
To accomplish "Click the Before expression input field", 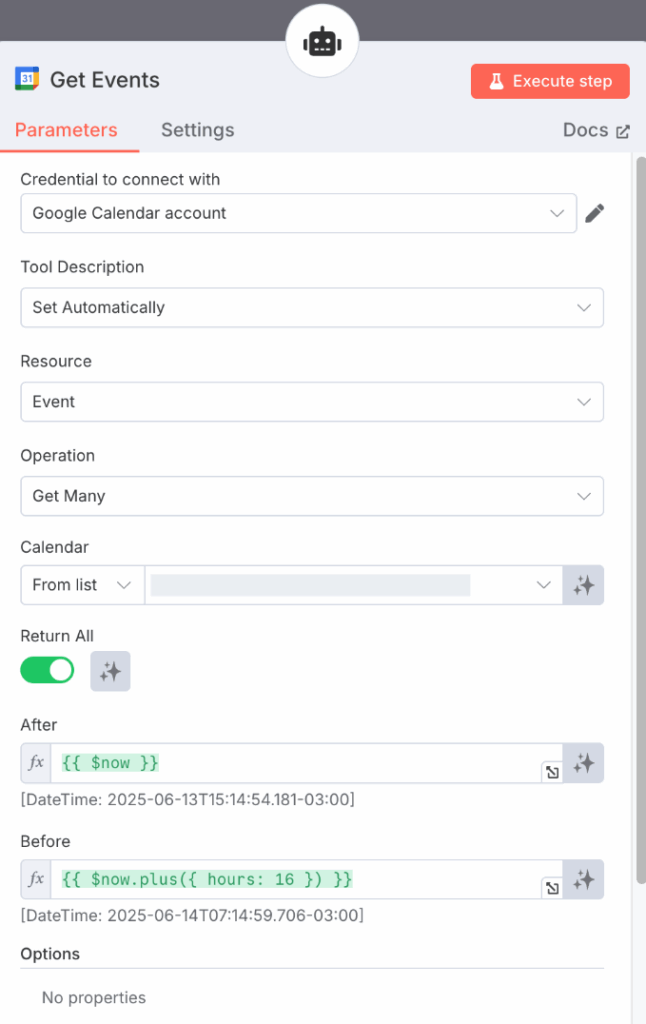I will click(300, 880).
